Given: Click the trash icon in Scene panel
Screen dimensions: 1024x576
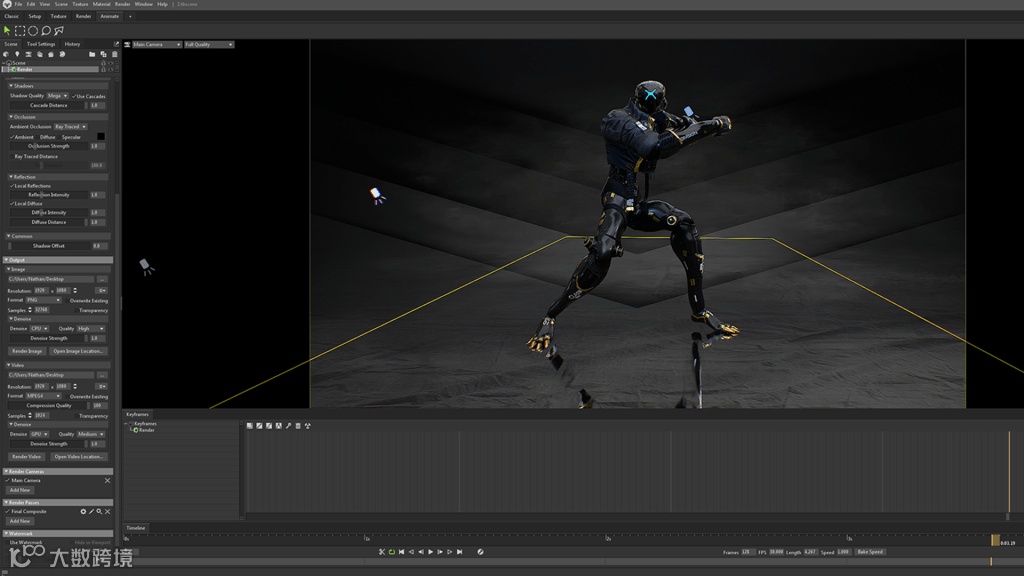Looking at the screenshot, I should [x=114, y=54].
